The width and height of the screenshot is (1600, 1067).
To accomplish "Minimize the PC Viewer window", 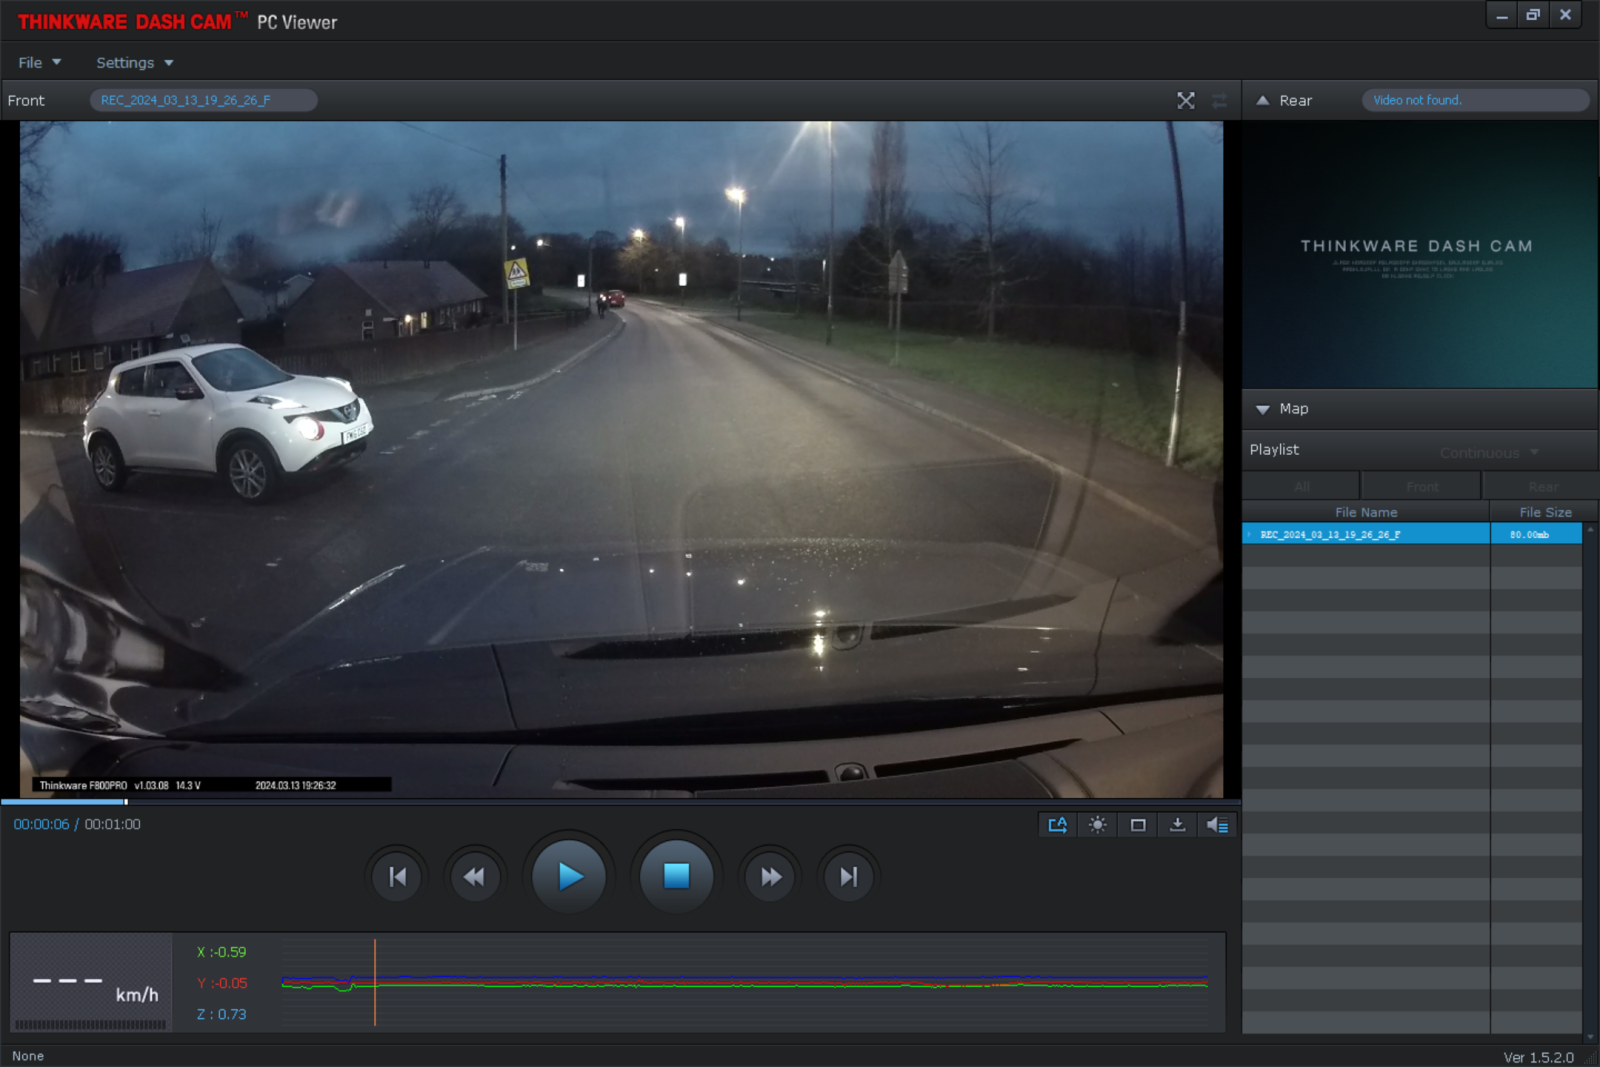I will pyautogui.click(x=1502, y=15).
